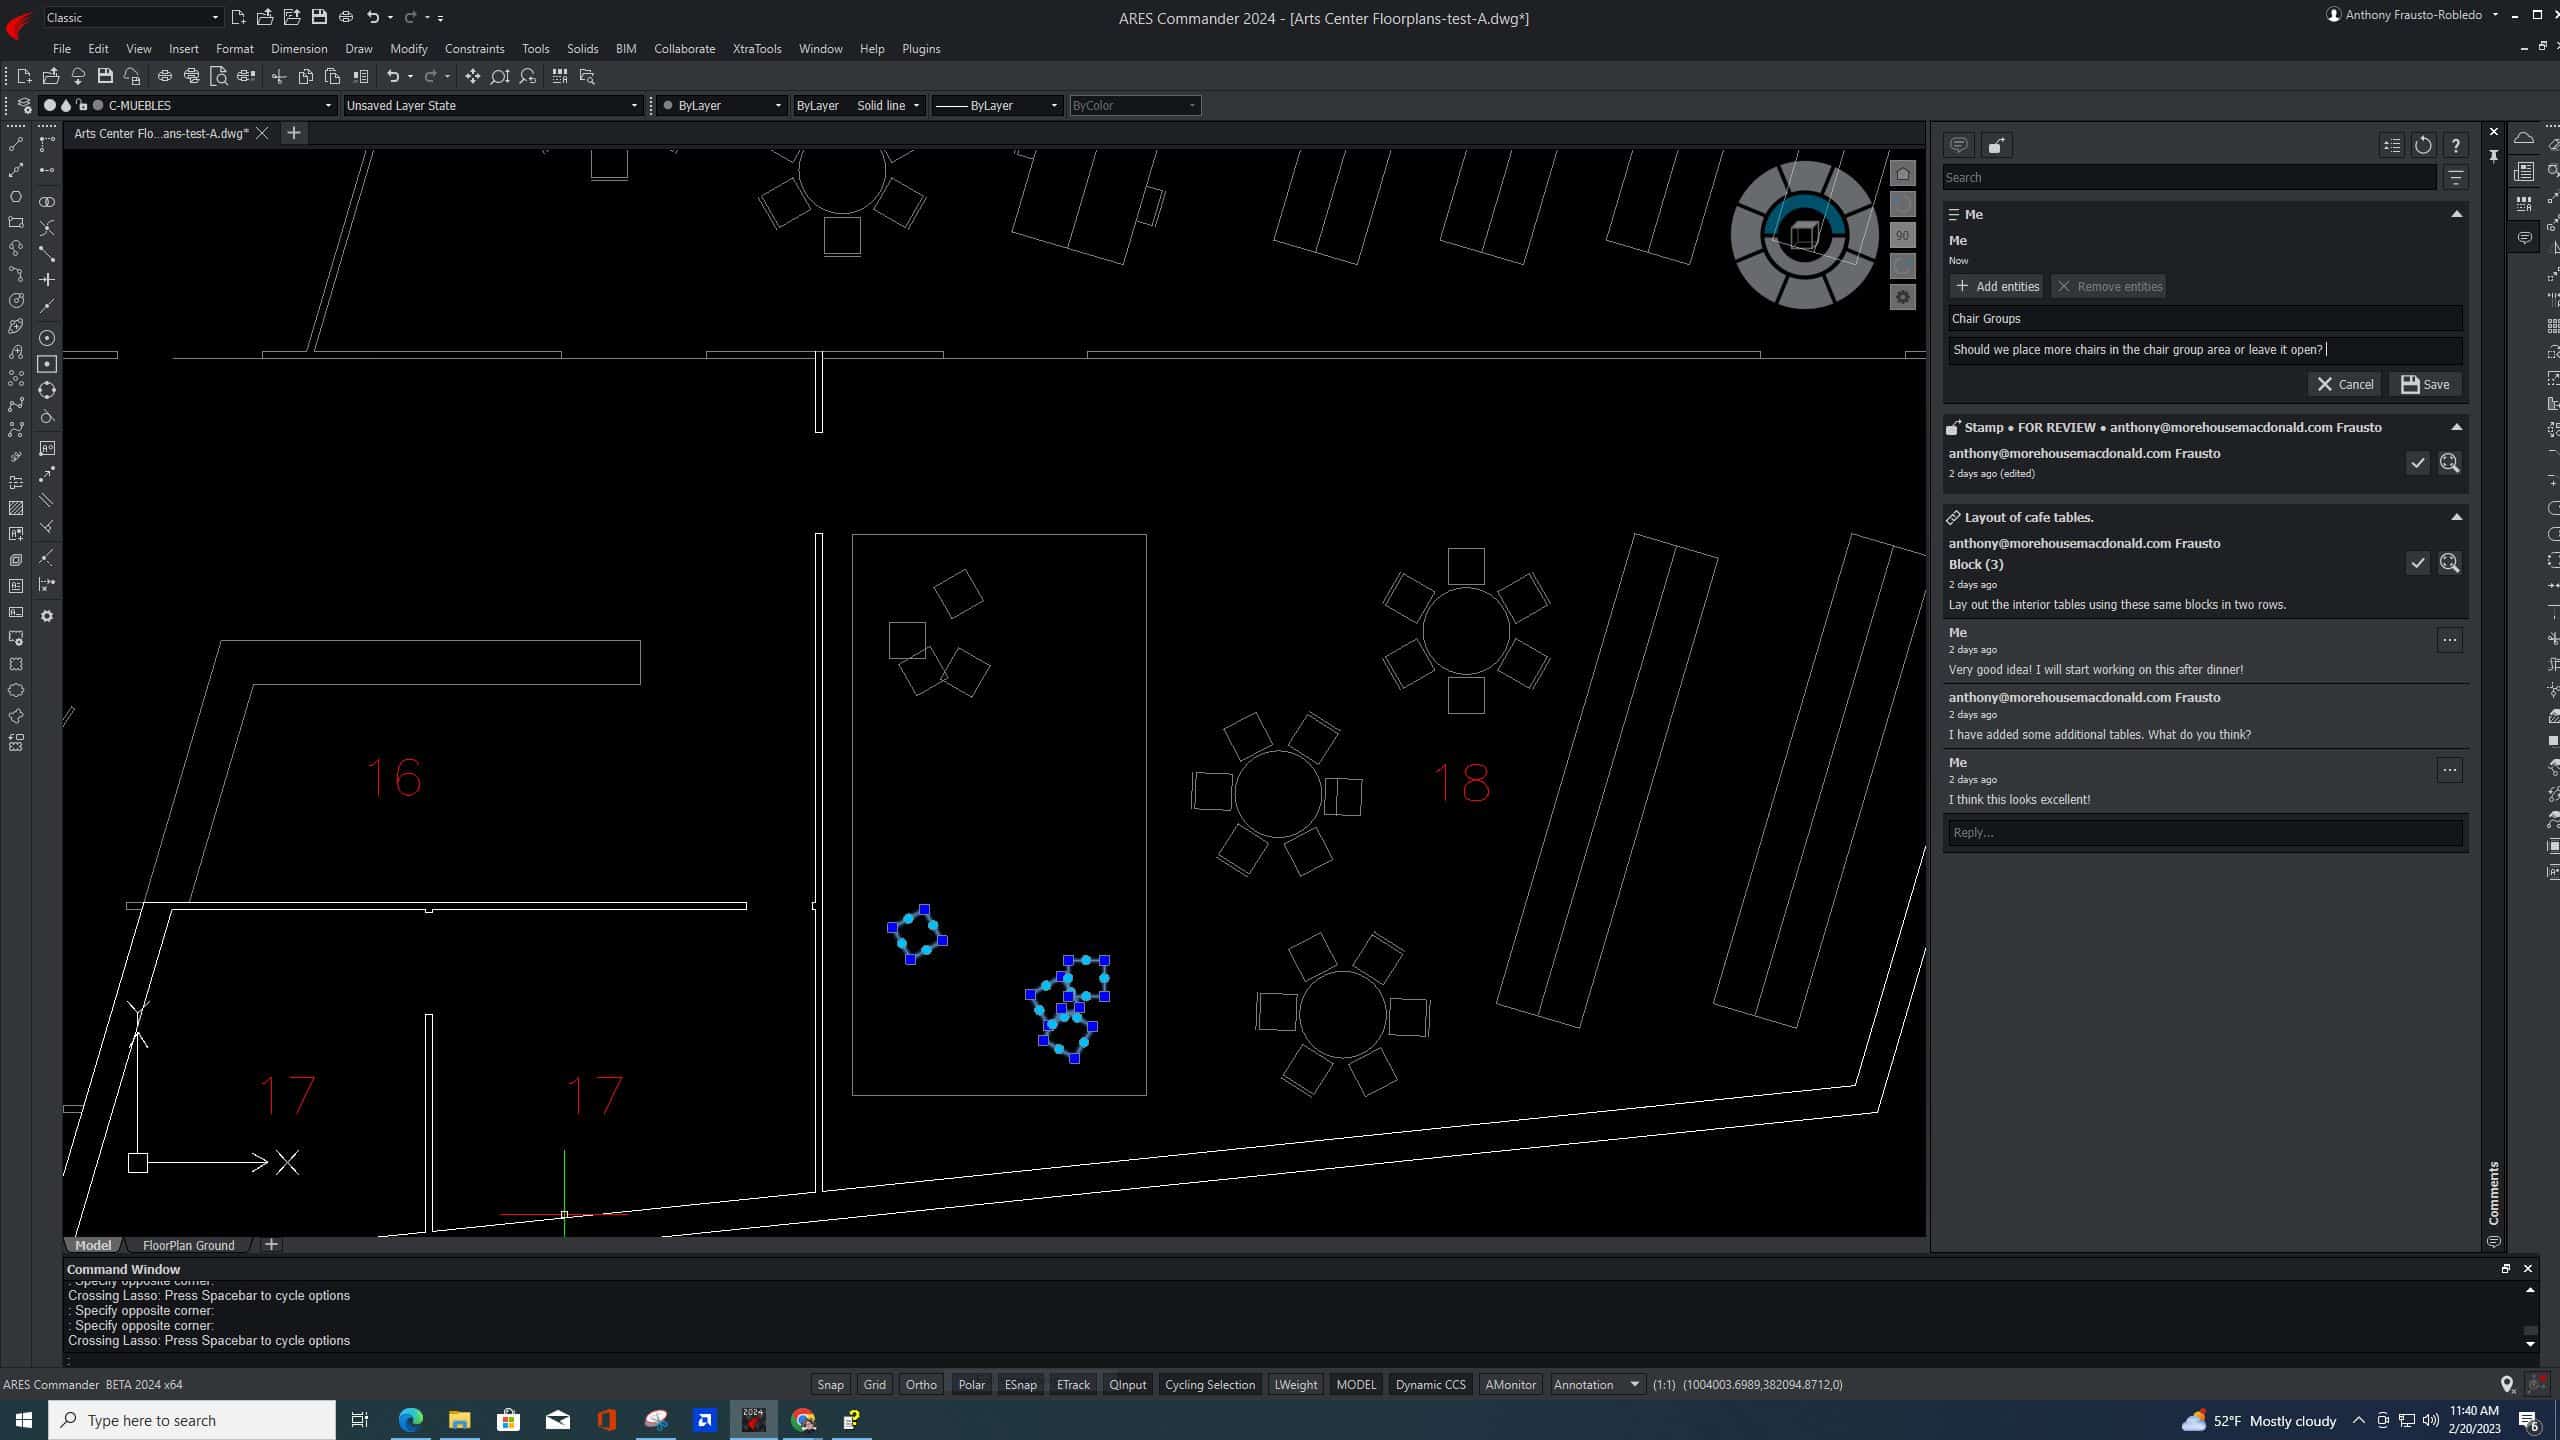
Task: Open the Collaborate menu
Action: point(684,48)
